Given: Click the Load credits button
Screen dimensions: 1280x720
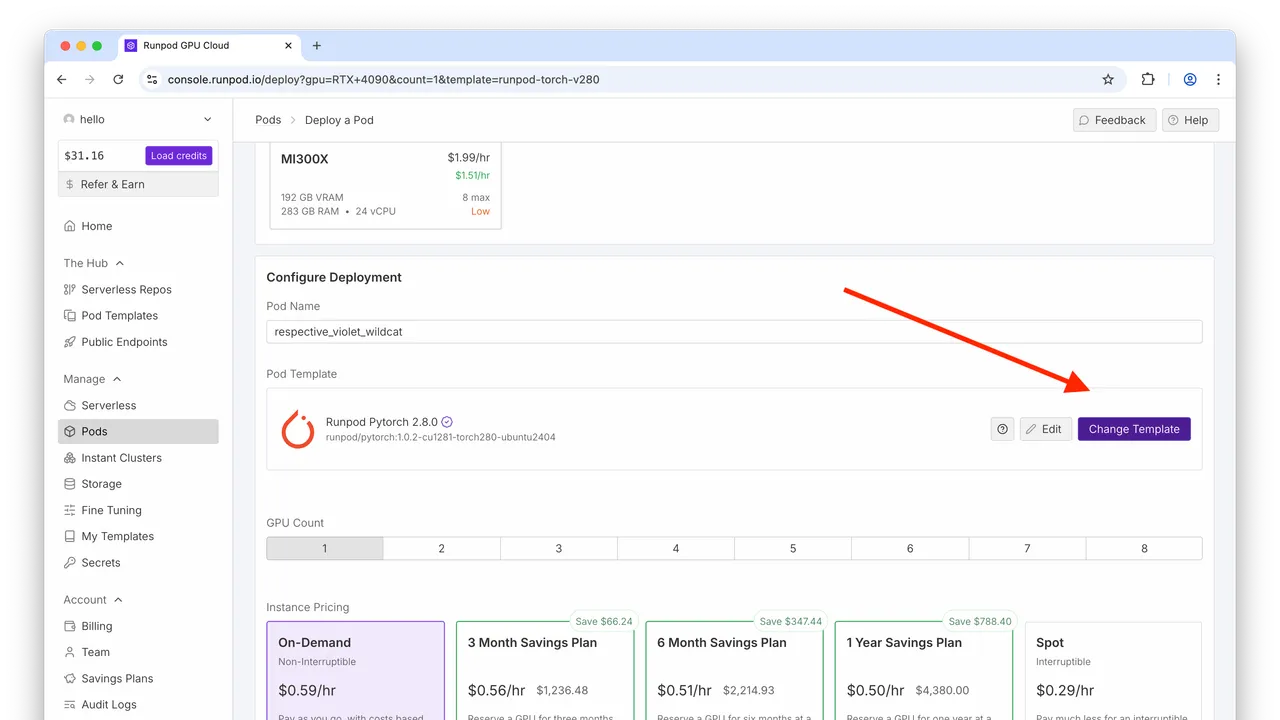Looking at the screenshot, I should 179,156.
